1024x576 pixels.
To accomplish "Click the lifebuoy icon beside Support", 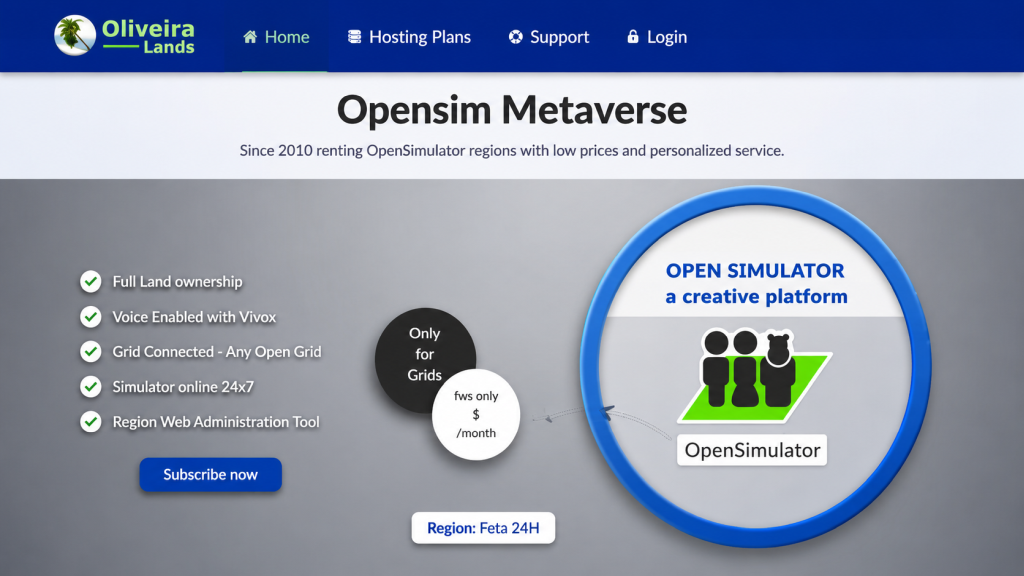I will [516, 37].
